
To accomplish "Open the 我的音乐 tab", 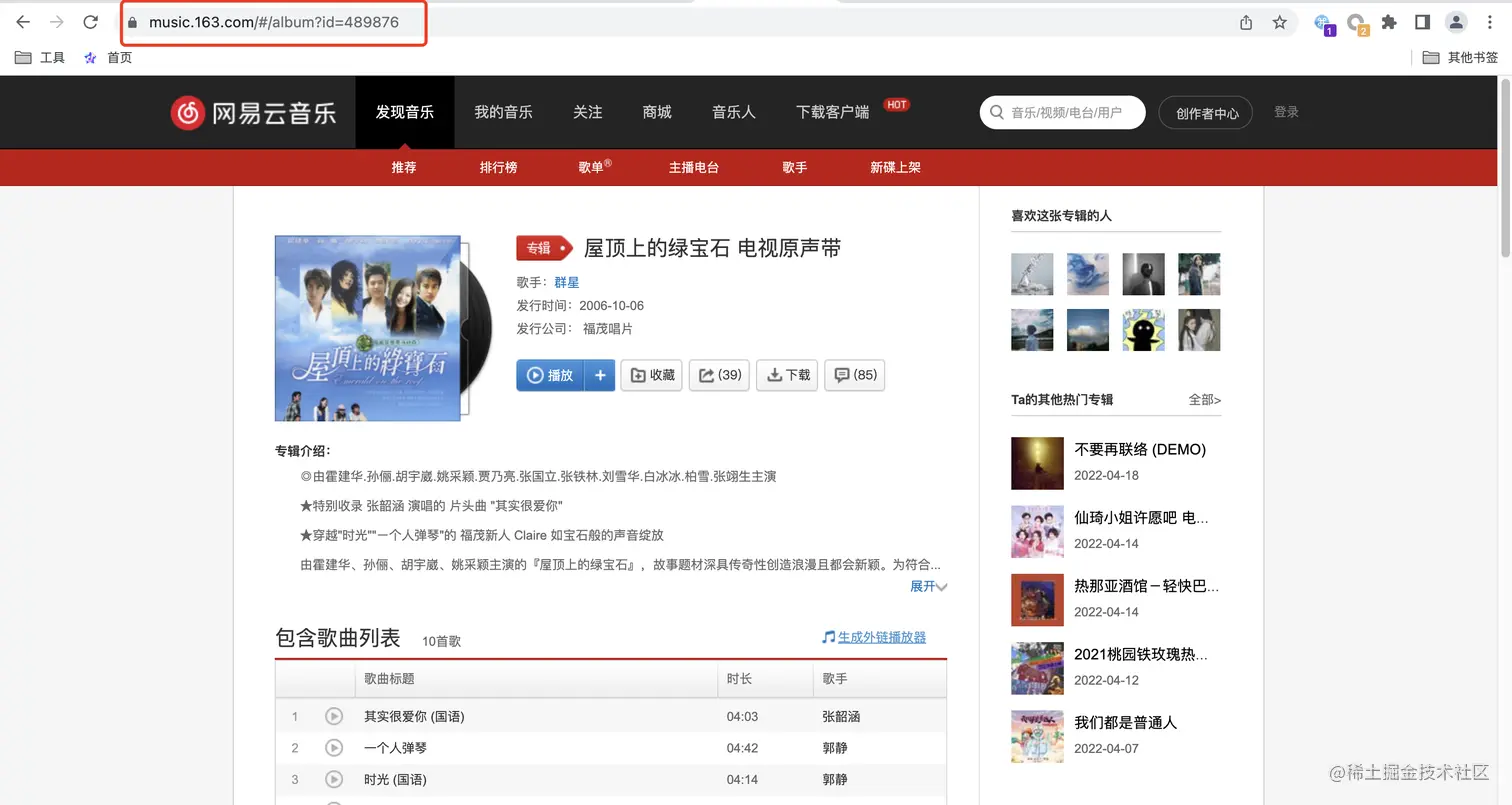I will [503, 112].
